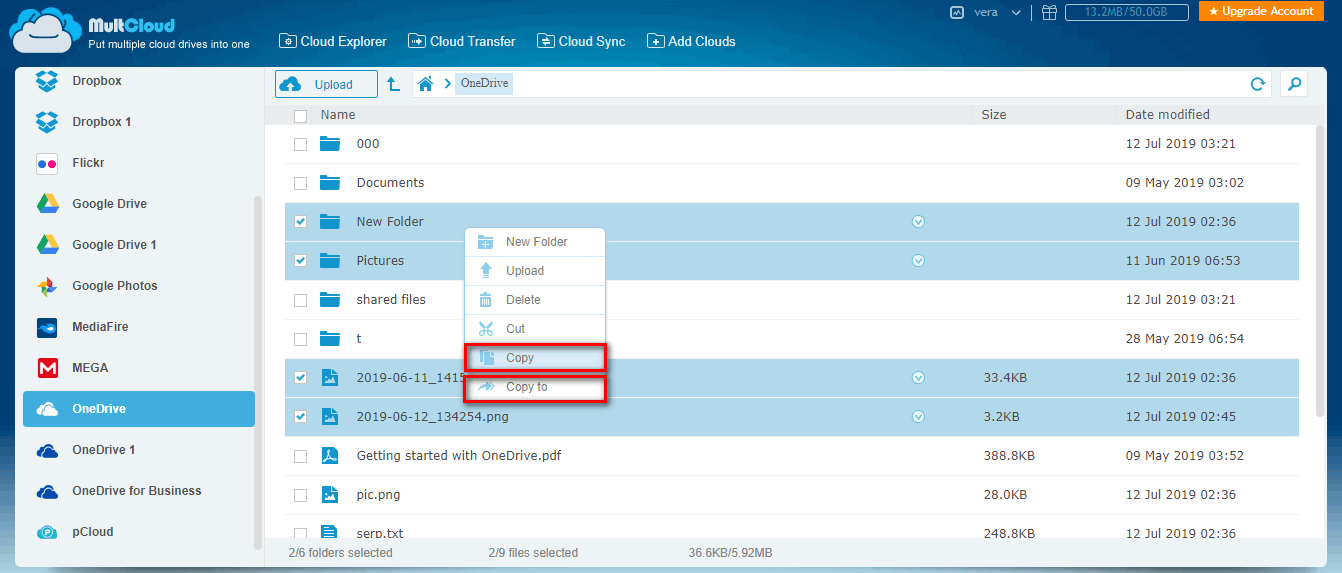This screenshot has width=1342, height=573.
Task: Click the Dropbox cloud icon in sidebar
Action: (47, 80)
